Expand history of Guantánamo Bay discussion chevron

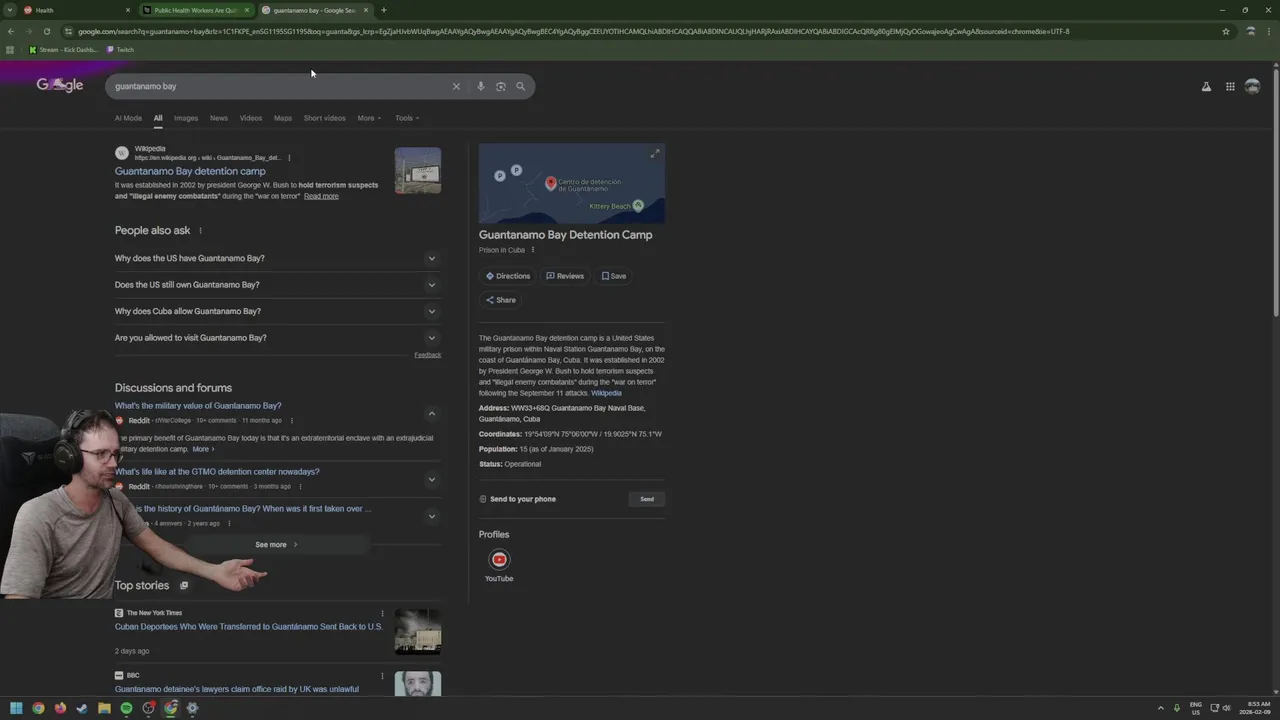point(431,516)
